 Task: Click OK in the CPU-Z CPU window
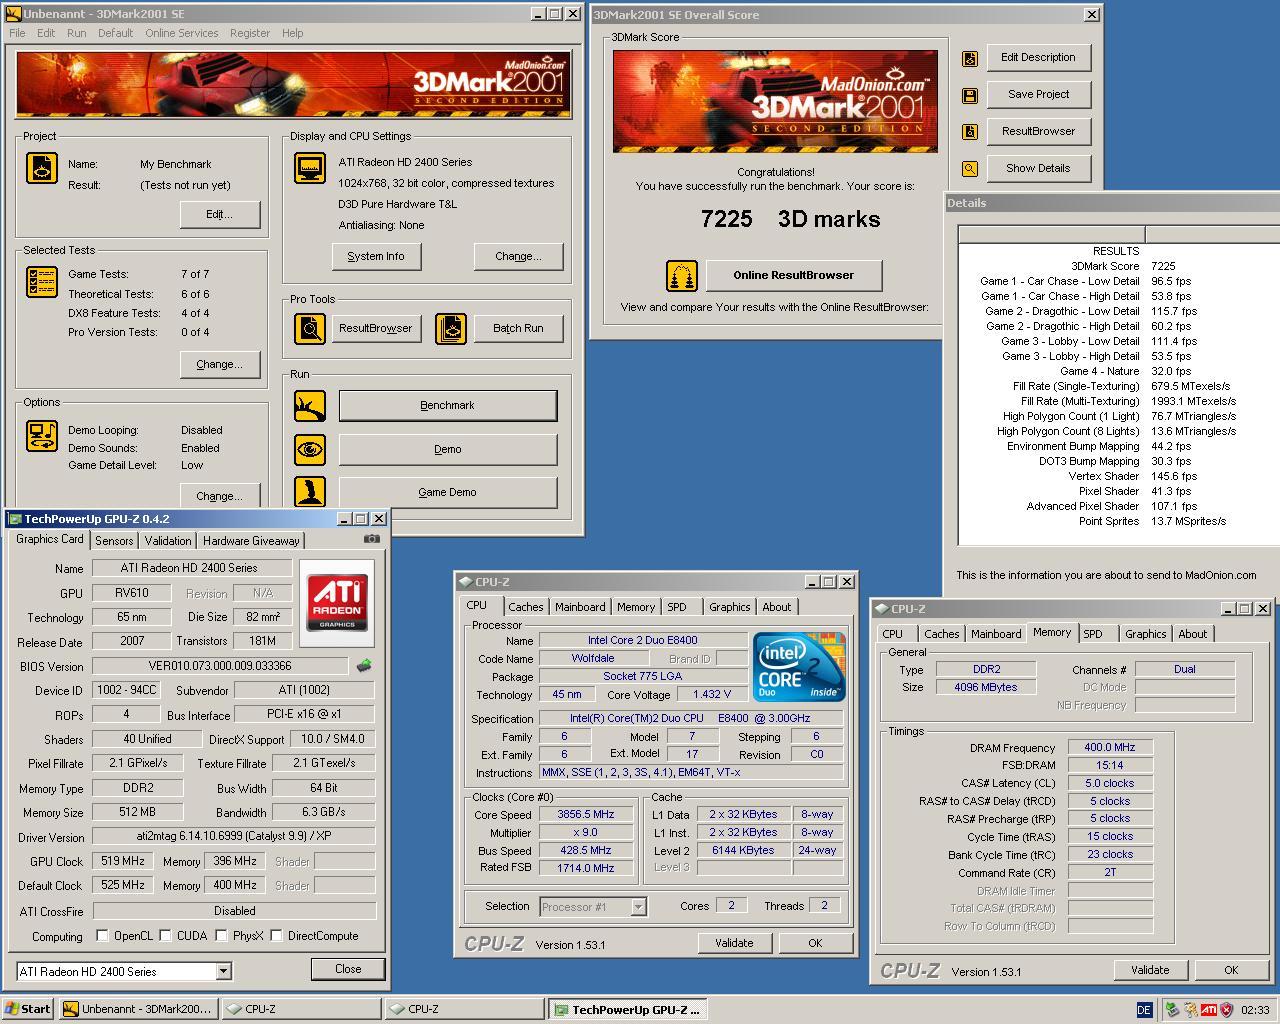coord(815,943)
